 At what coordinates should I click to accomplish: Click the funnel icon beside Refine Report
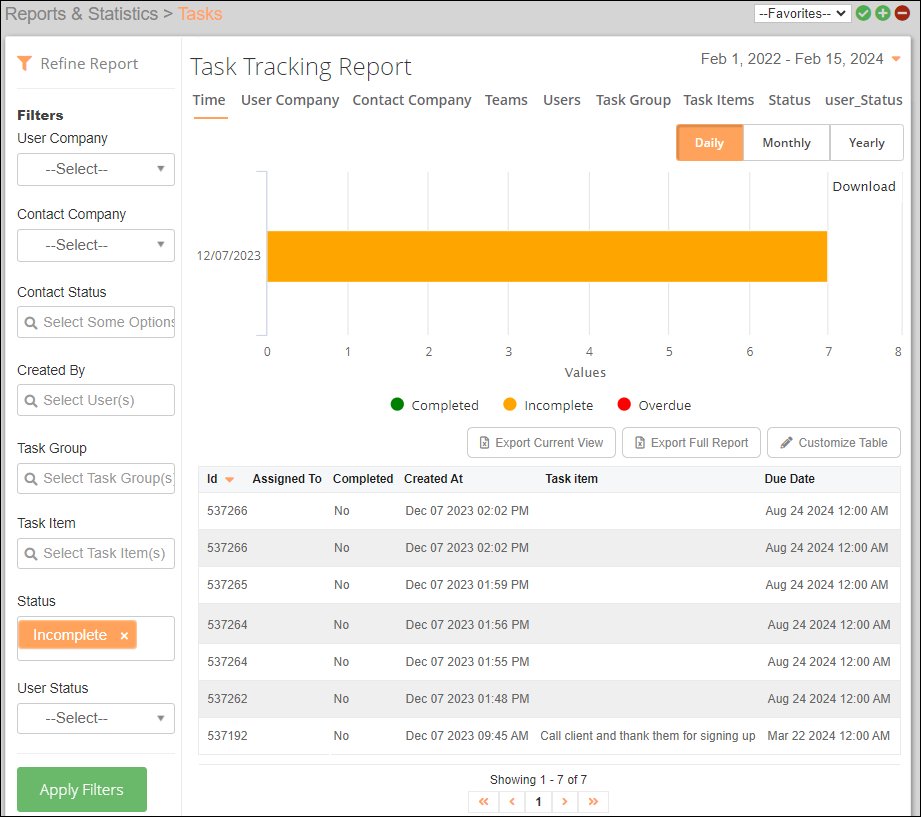coord(25,63)
